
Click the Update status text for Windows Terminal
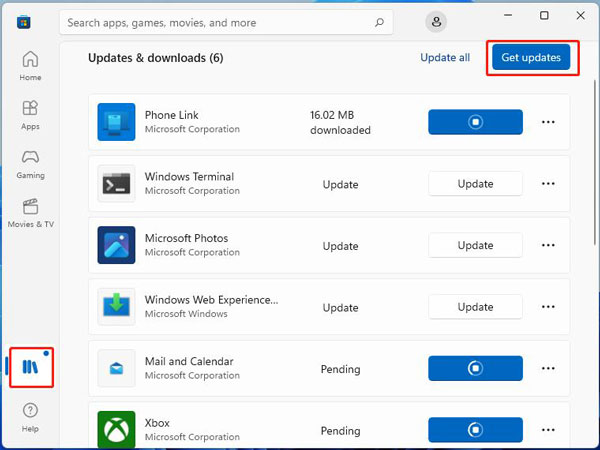(x=340, y=184)
